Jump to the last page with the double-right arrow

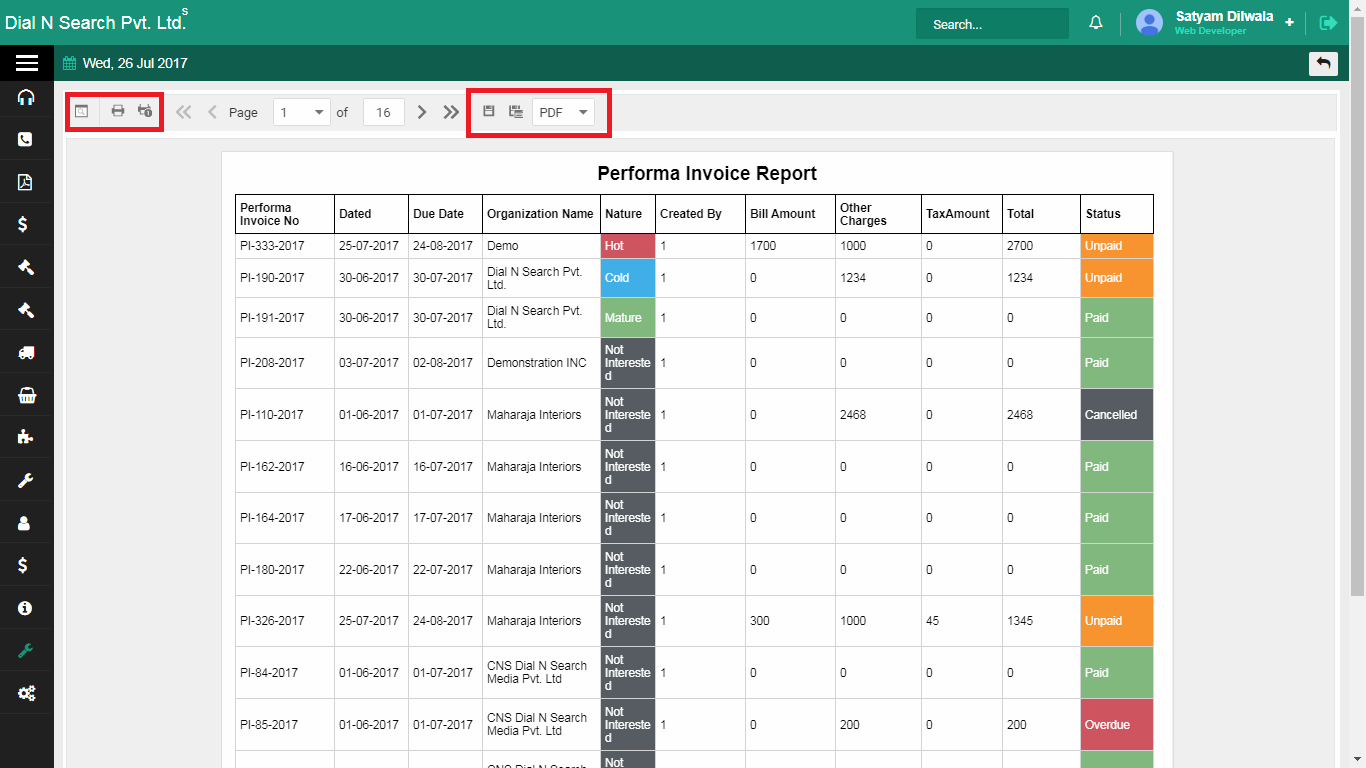[x=451, y=112]
